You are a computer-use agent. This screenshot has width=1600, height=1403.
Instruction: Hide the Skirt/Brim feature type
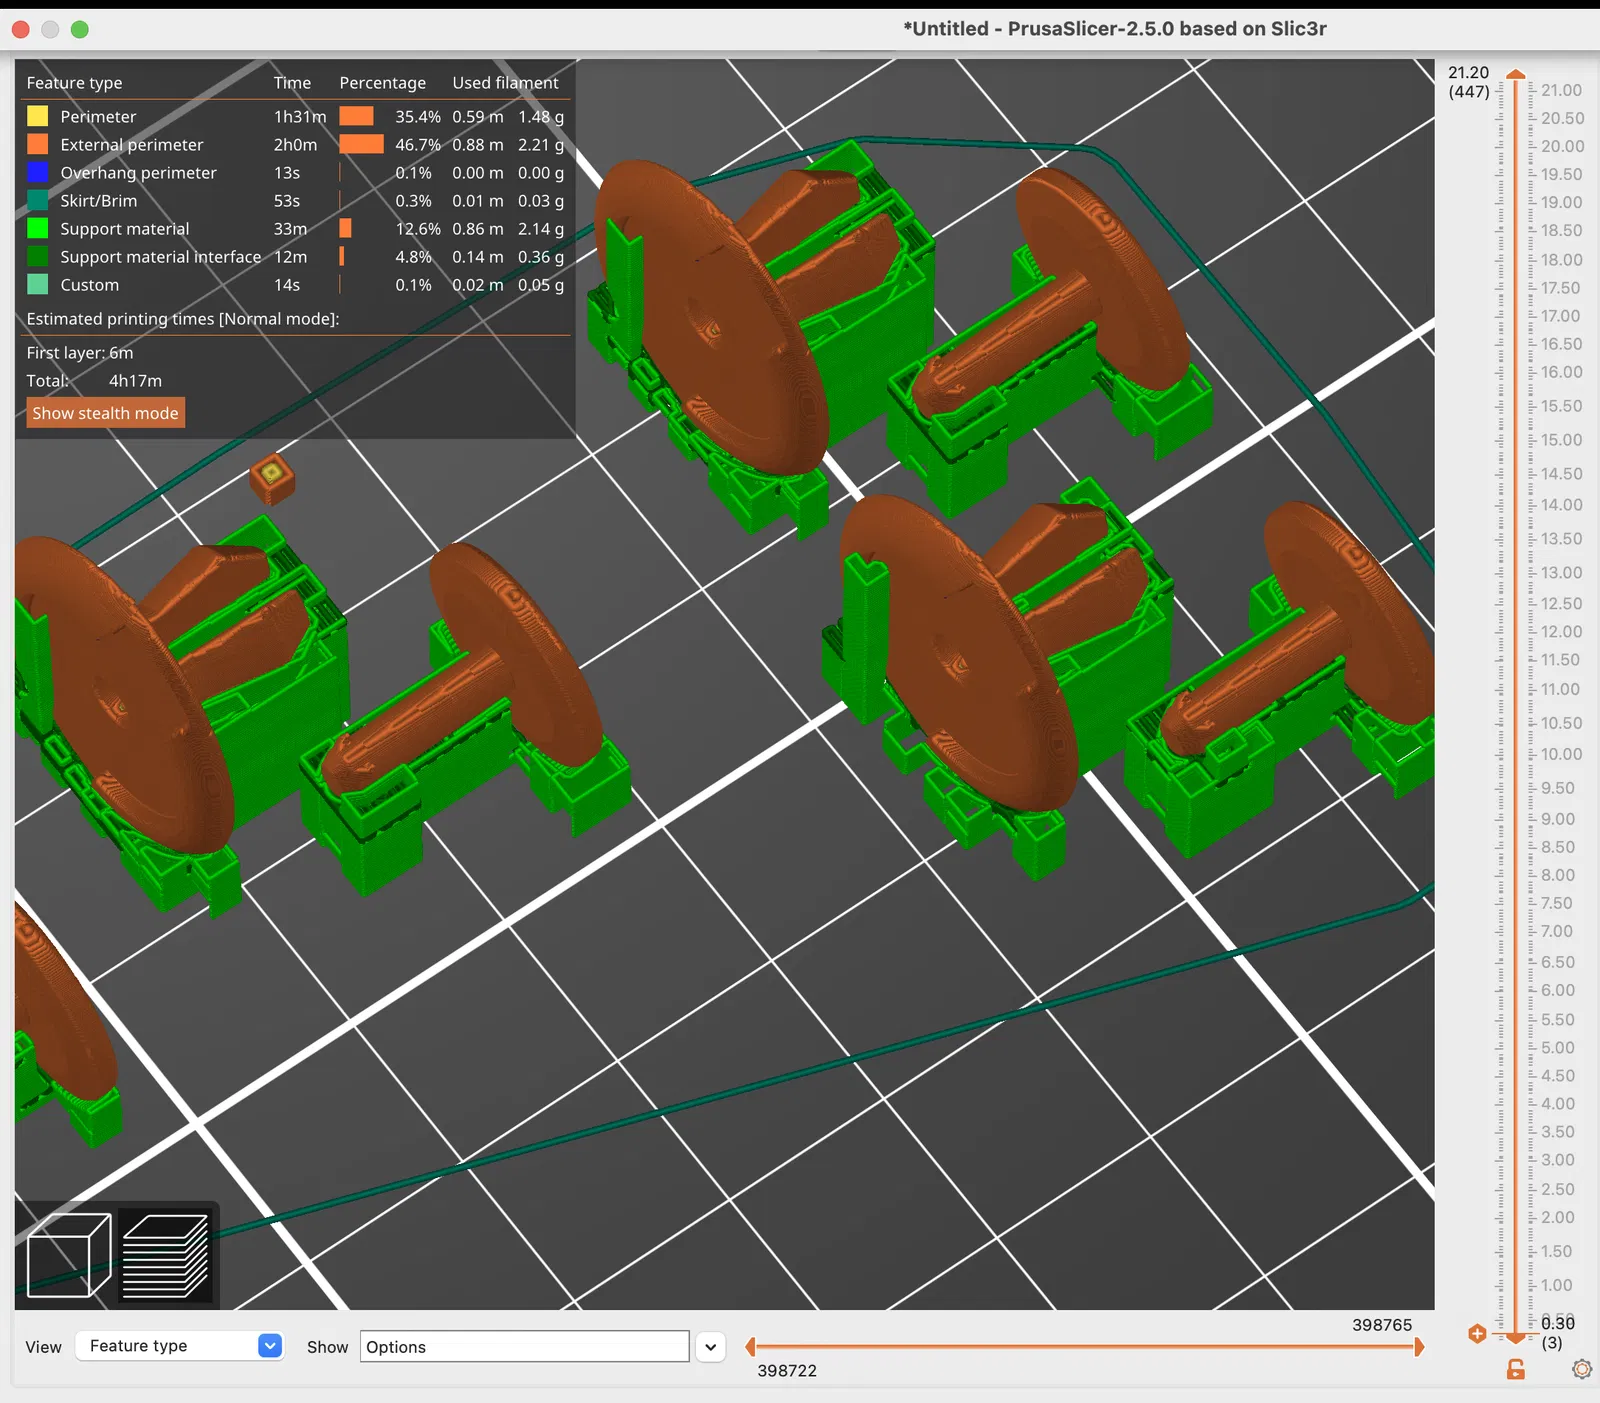click(x=295, y=200)
